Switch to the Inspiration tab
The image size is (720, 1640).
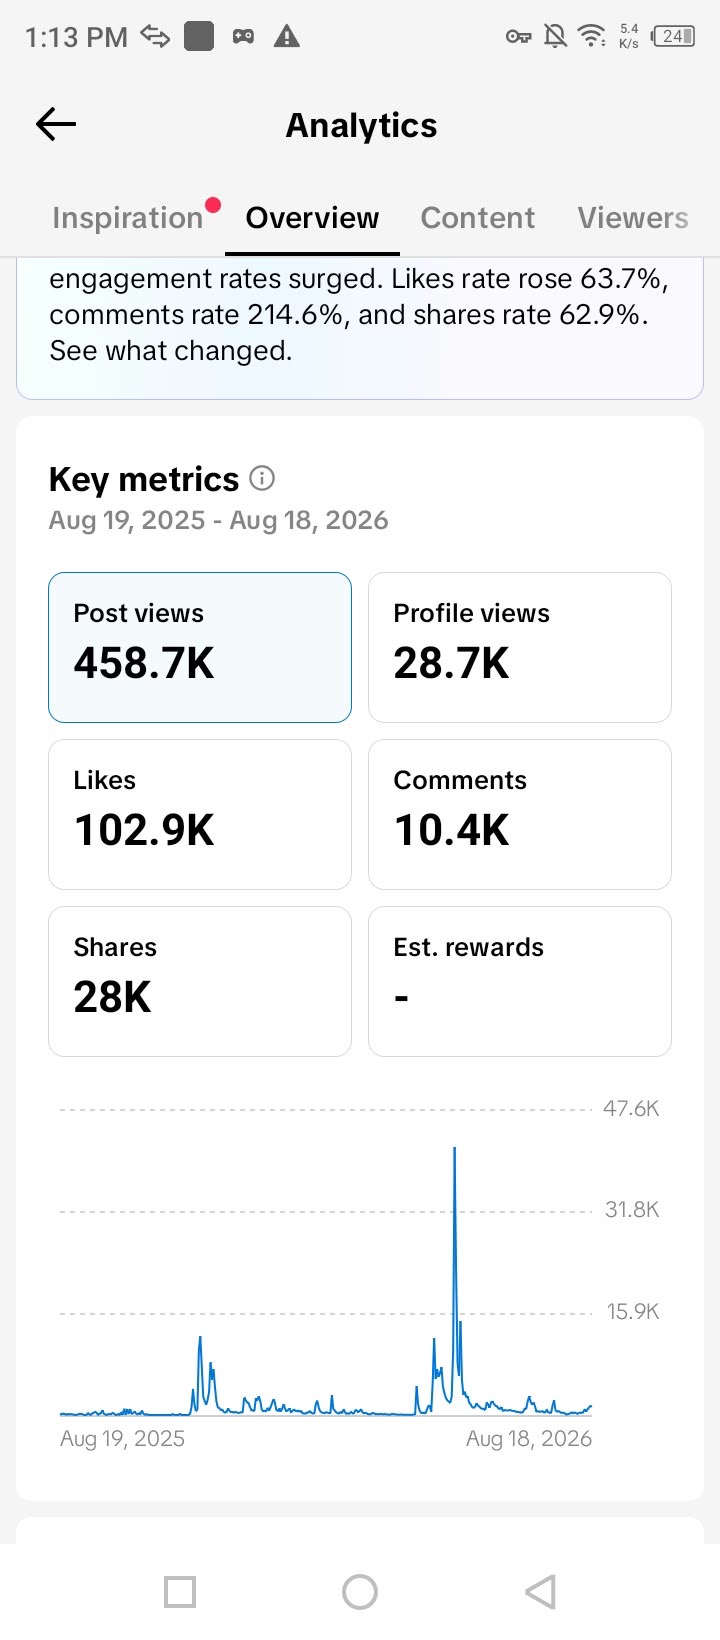(x=128, y=218)
